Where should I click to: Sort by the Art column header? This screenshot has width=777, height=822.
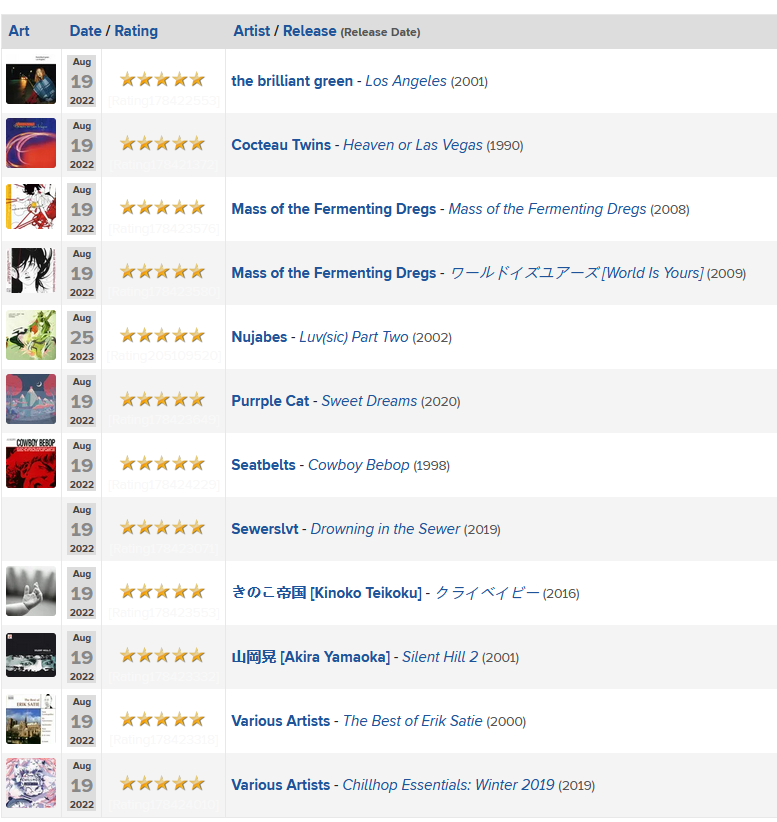coord(19,31)
